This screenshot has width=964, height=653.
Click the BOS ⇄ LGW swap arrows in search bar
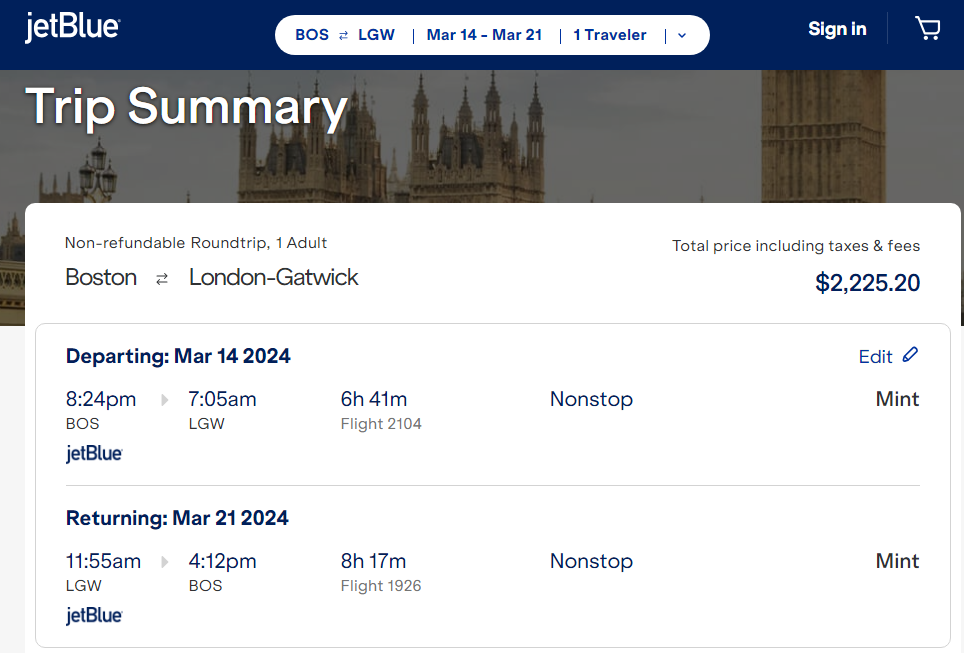coord(344,34)
